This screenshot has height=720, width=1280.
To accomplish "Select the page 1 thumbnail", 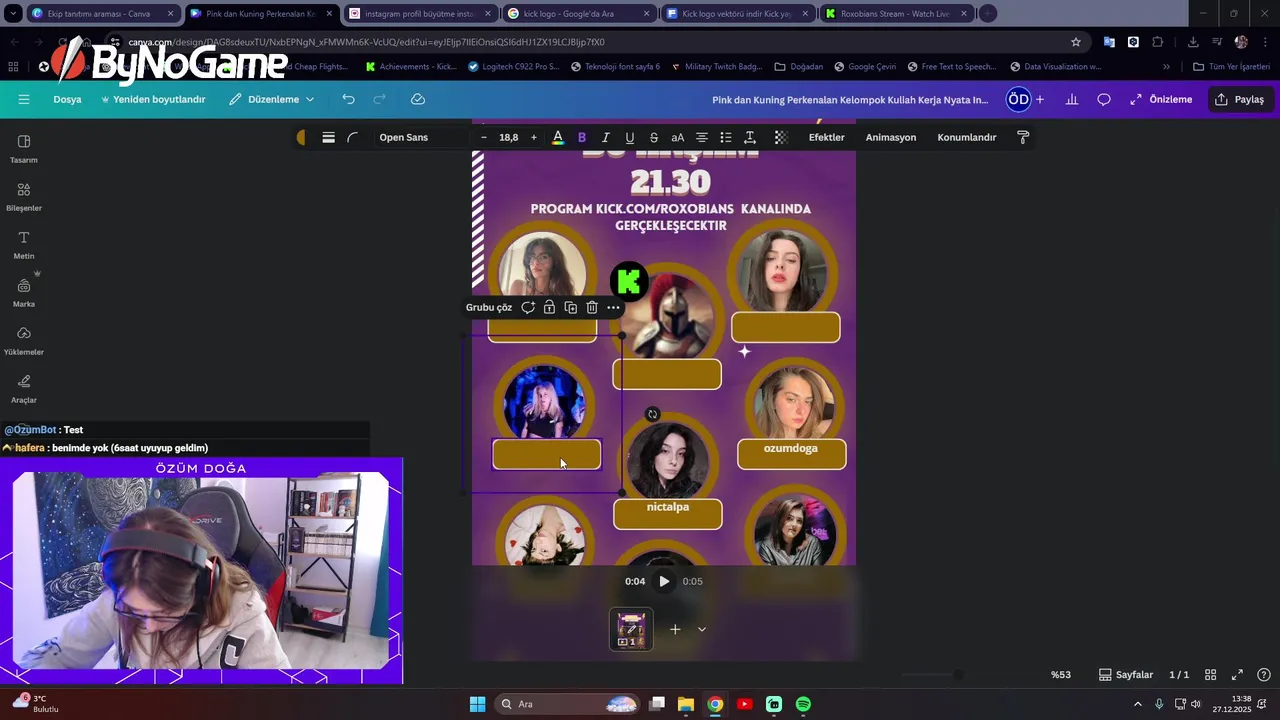I will [x=631, y=629].
